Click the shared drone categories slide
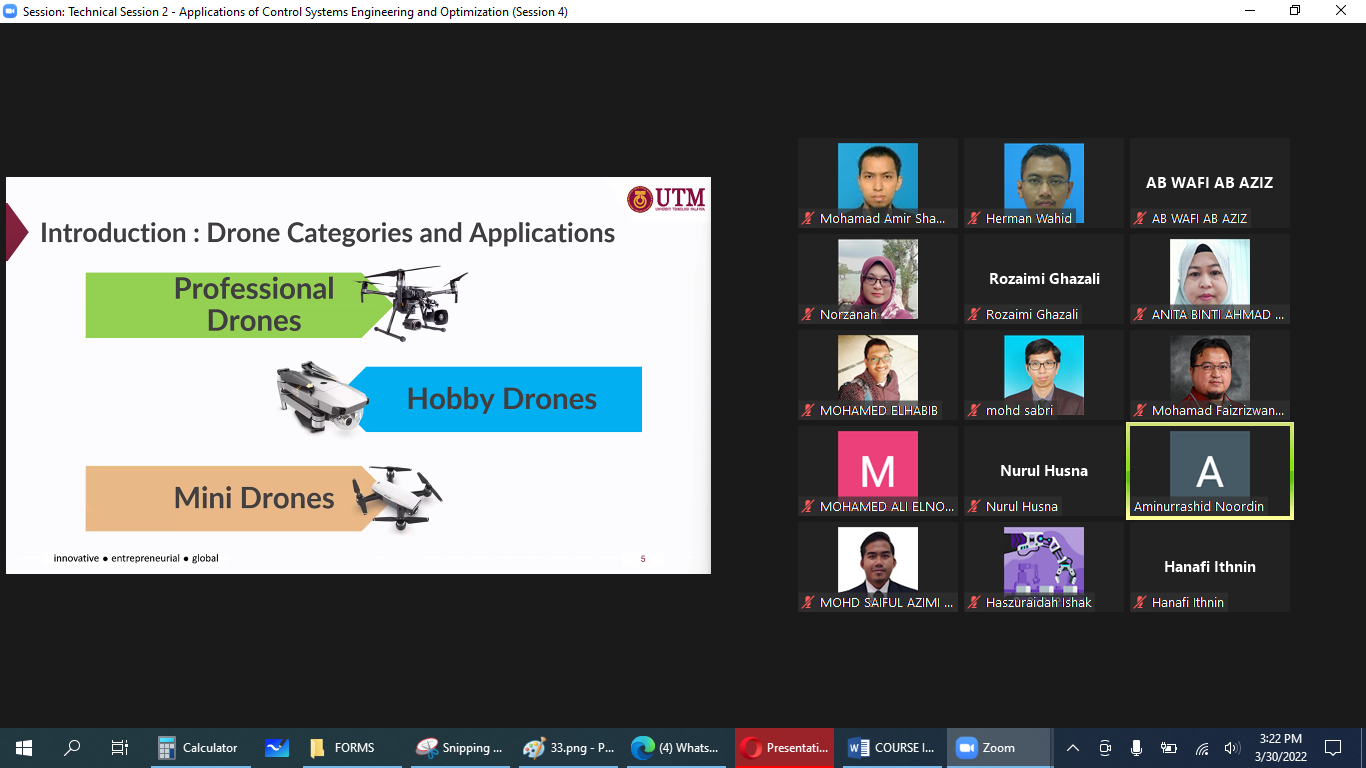Image resolution: width=1366 pixels, height=768 pixels. 358,375
